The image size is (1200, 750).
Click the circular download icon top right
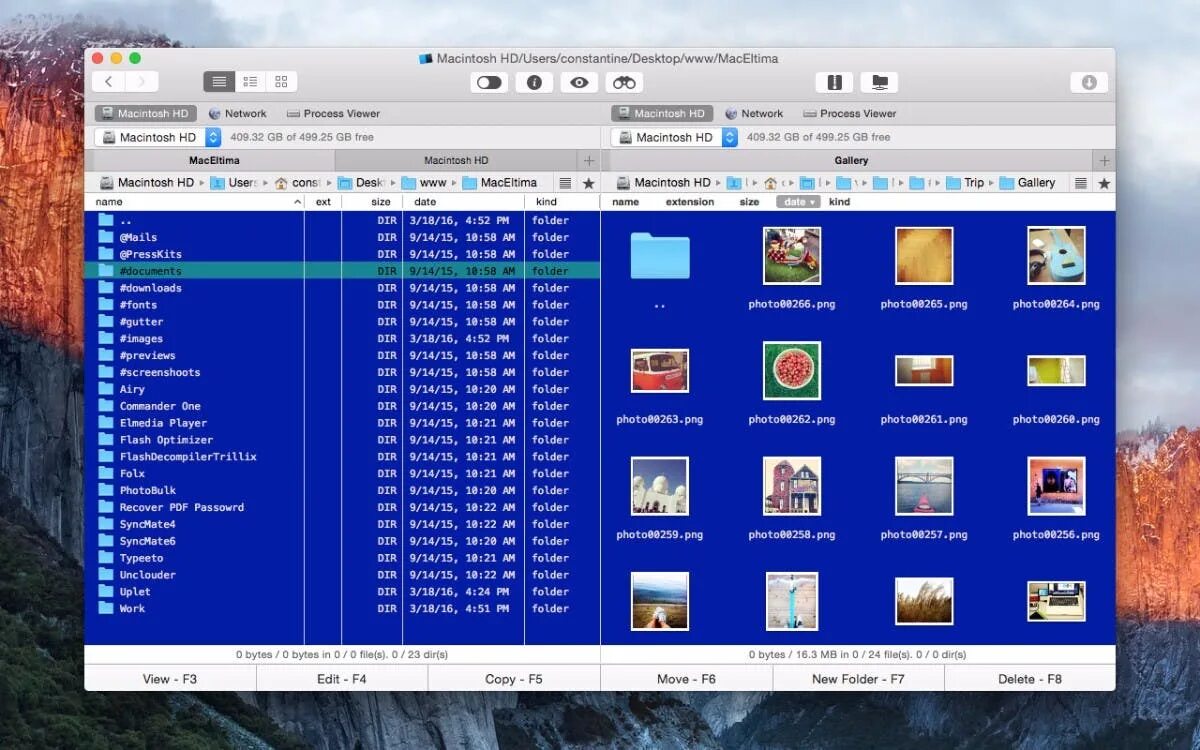tap(1089, 82)
